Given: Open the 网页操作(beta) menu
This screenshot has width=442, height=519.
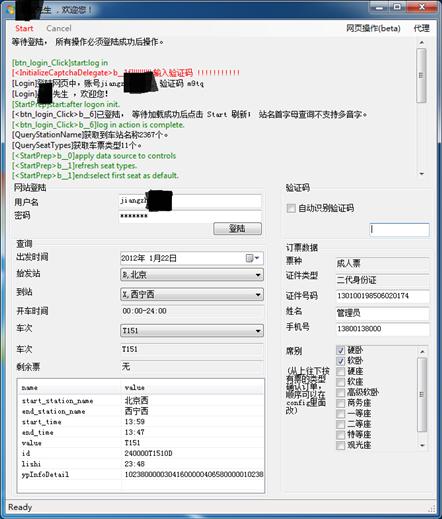Looking at the screenshot, I should 373,28.
